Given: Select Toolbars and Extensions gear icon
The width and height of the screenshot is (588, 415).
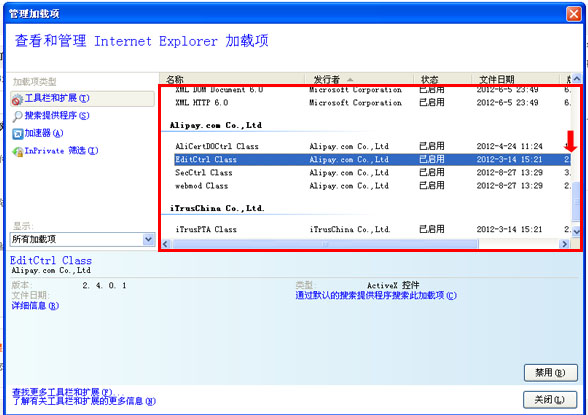Looking at the screenshot, I should tap(17, 99).
